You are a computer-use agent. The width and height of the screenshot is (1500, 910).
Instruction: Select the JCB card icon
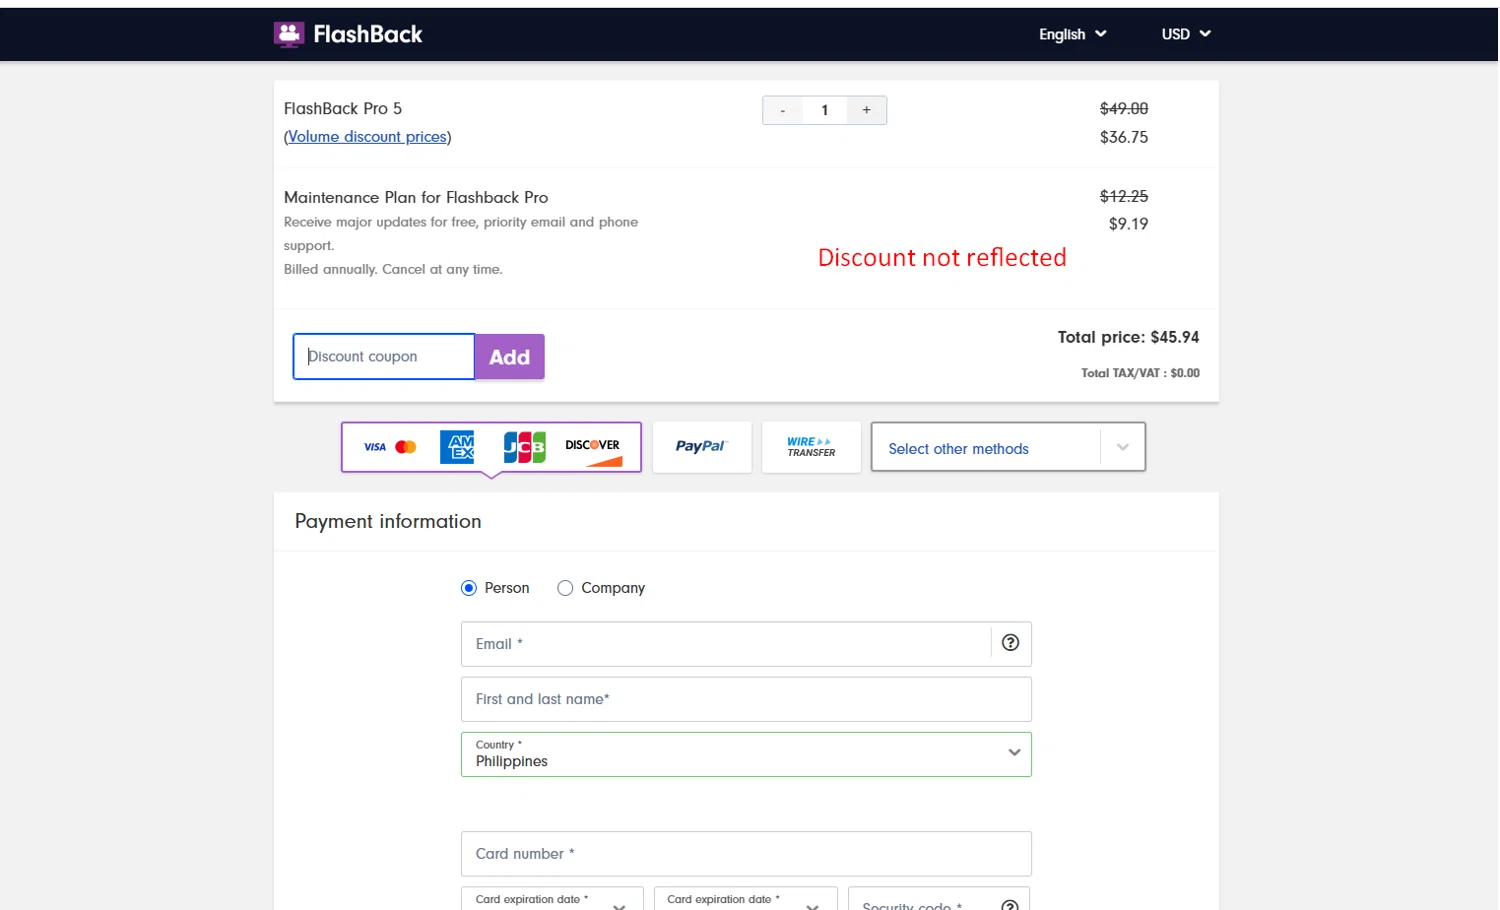pyautogui.click(x=524, y=447)
